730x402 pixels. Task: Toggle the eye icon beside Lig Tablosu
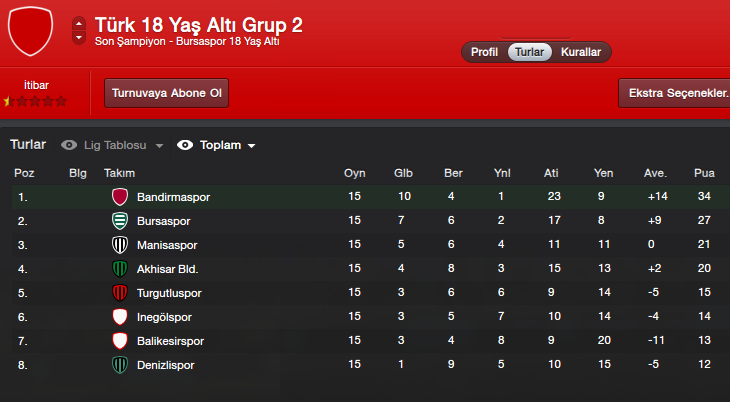(69, 145)
